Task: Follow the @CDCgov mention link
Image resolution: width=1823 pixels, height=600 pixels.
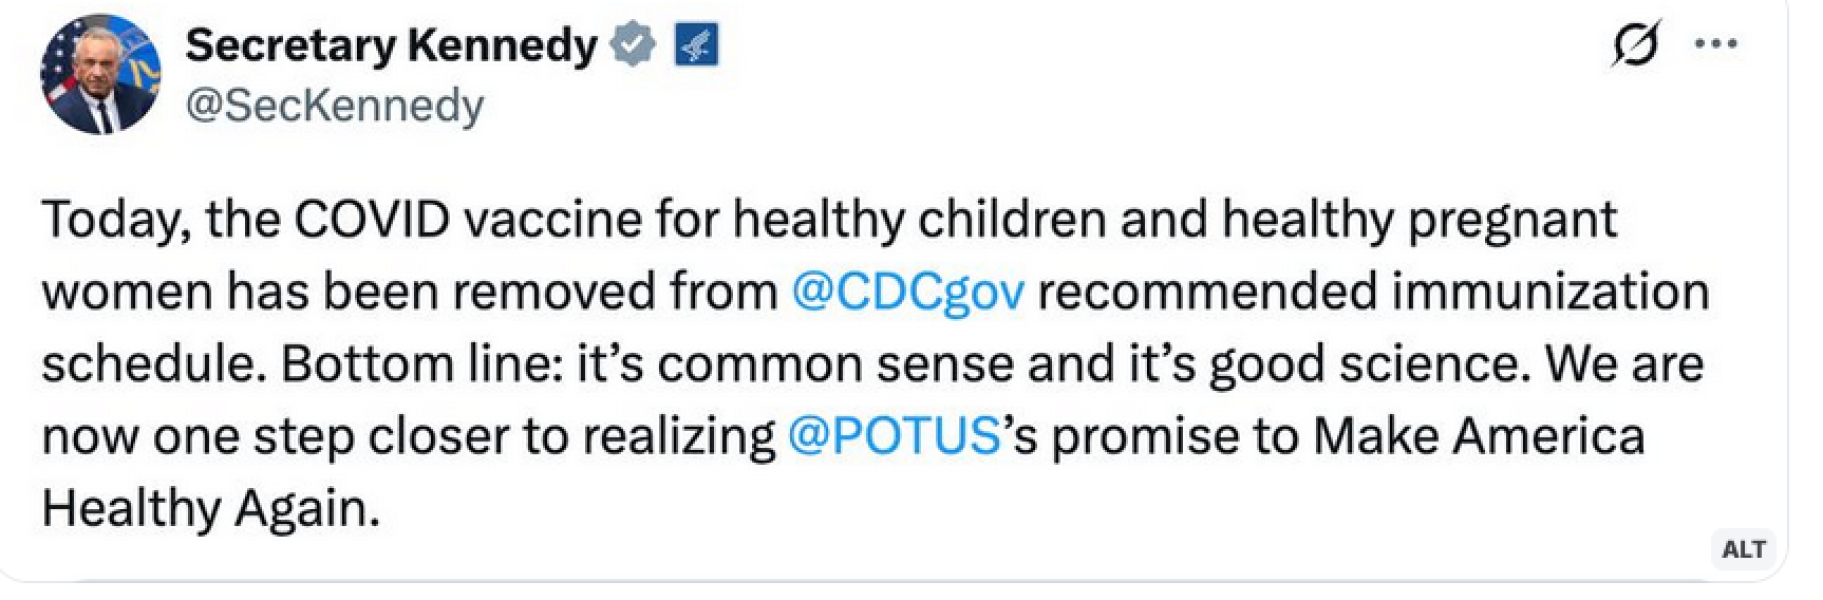Action: [x=907, y=292]
